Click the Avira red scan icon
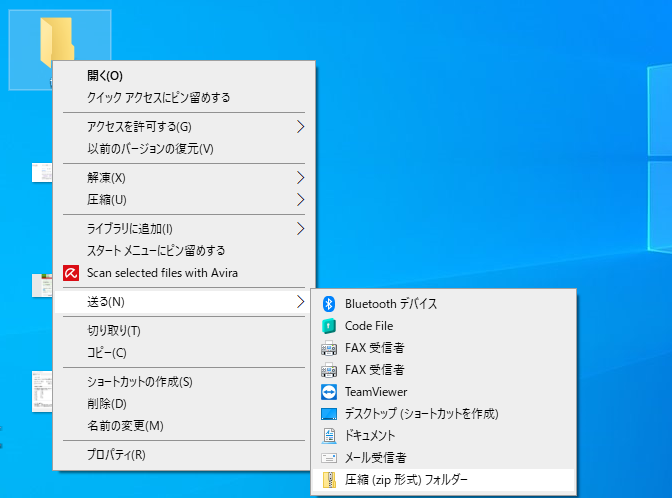This screenshot has width=672, height=498. (x=71, y=272)
